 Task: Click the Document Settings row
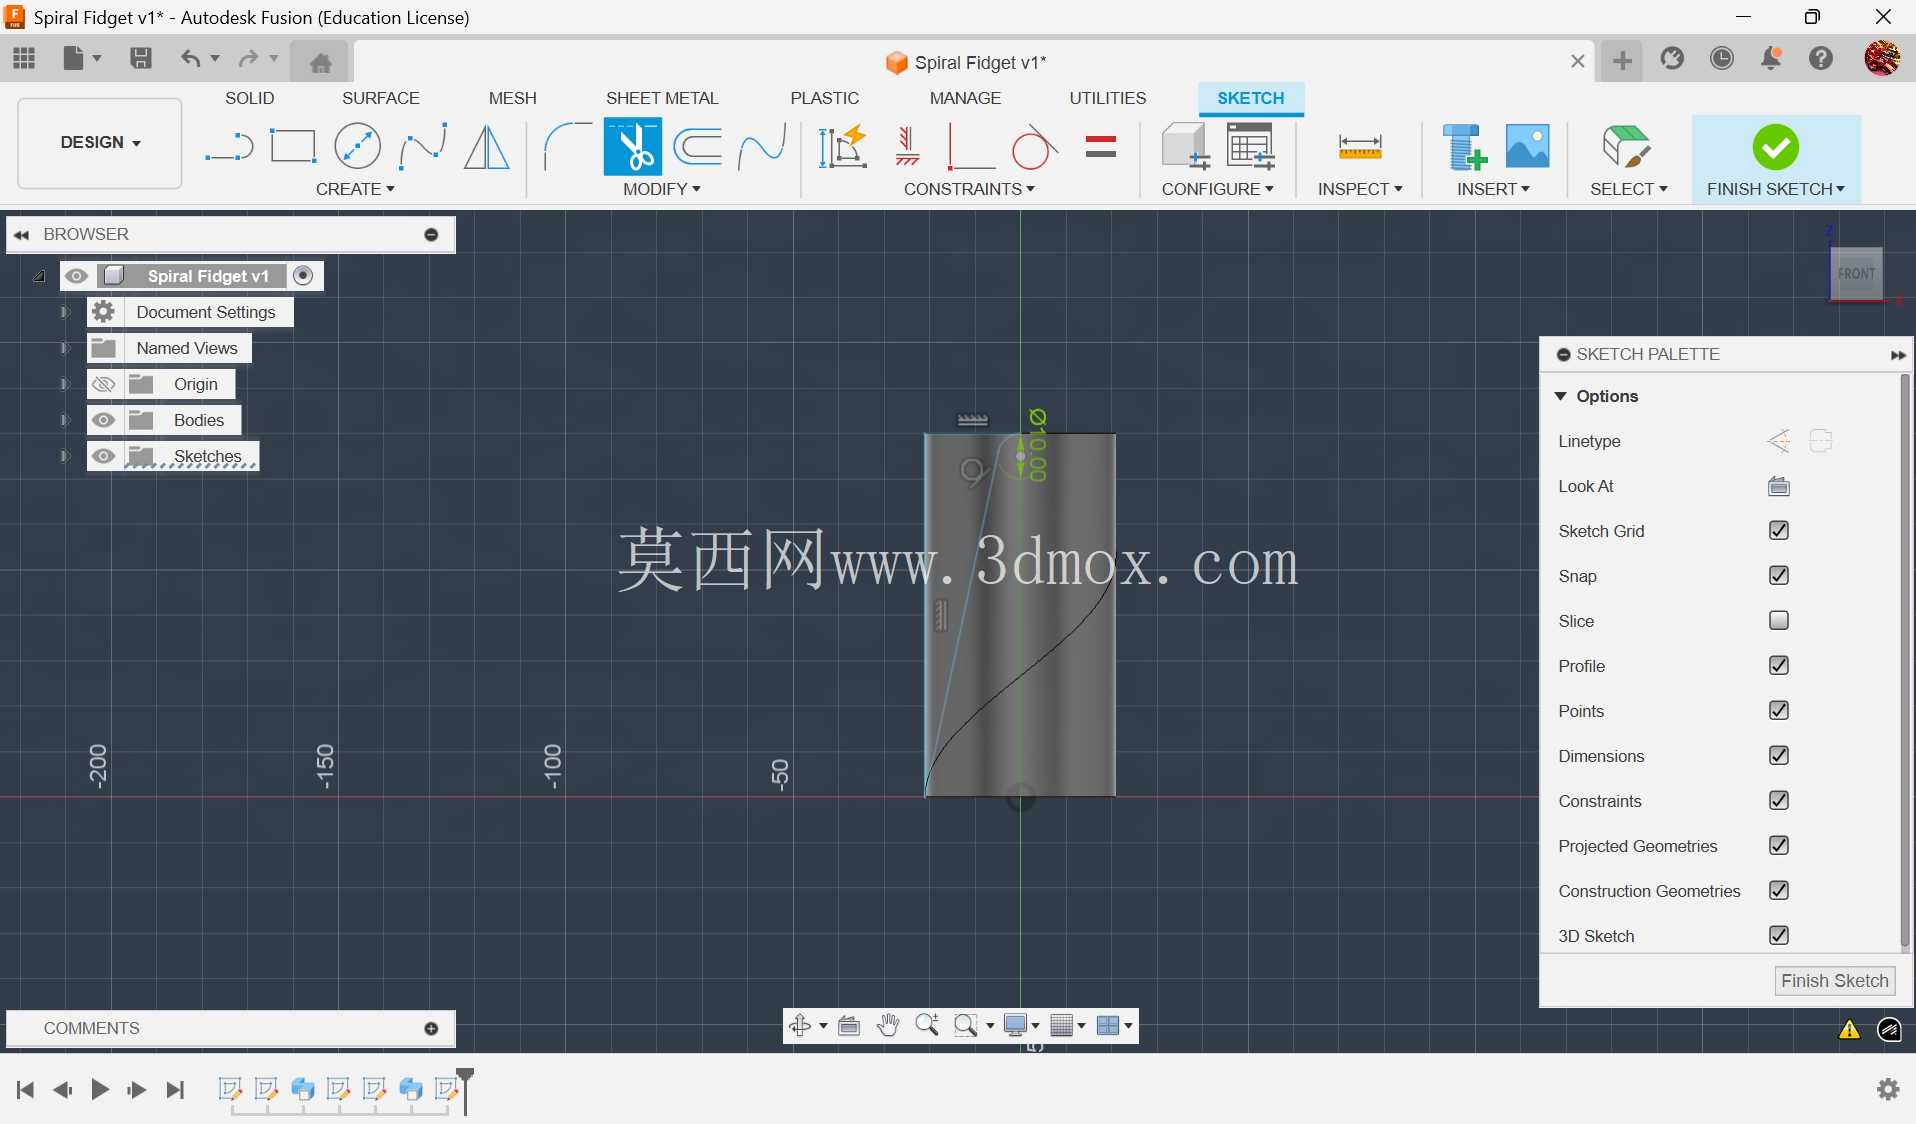click(x=190, y=312)
